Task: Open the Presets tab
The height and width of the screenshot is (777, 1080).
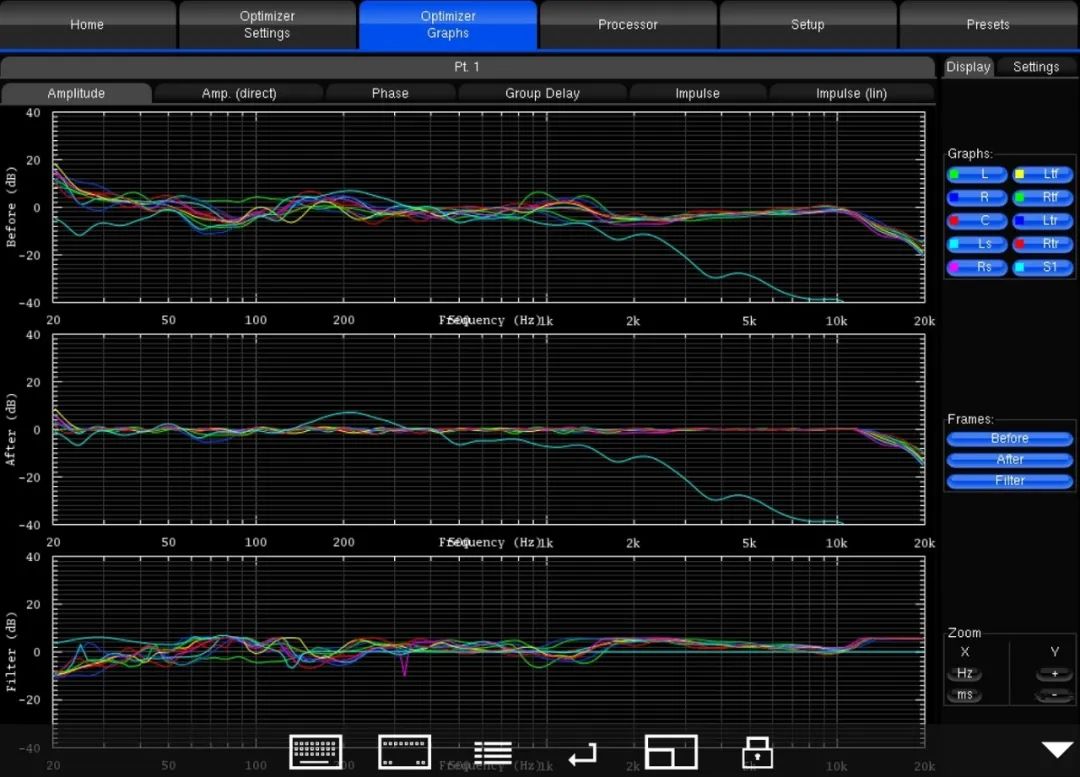Action: (x=988, y=25)
